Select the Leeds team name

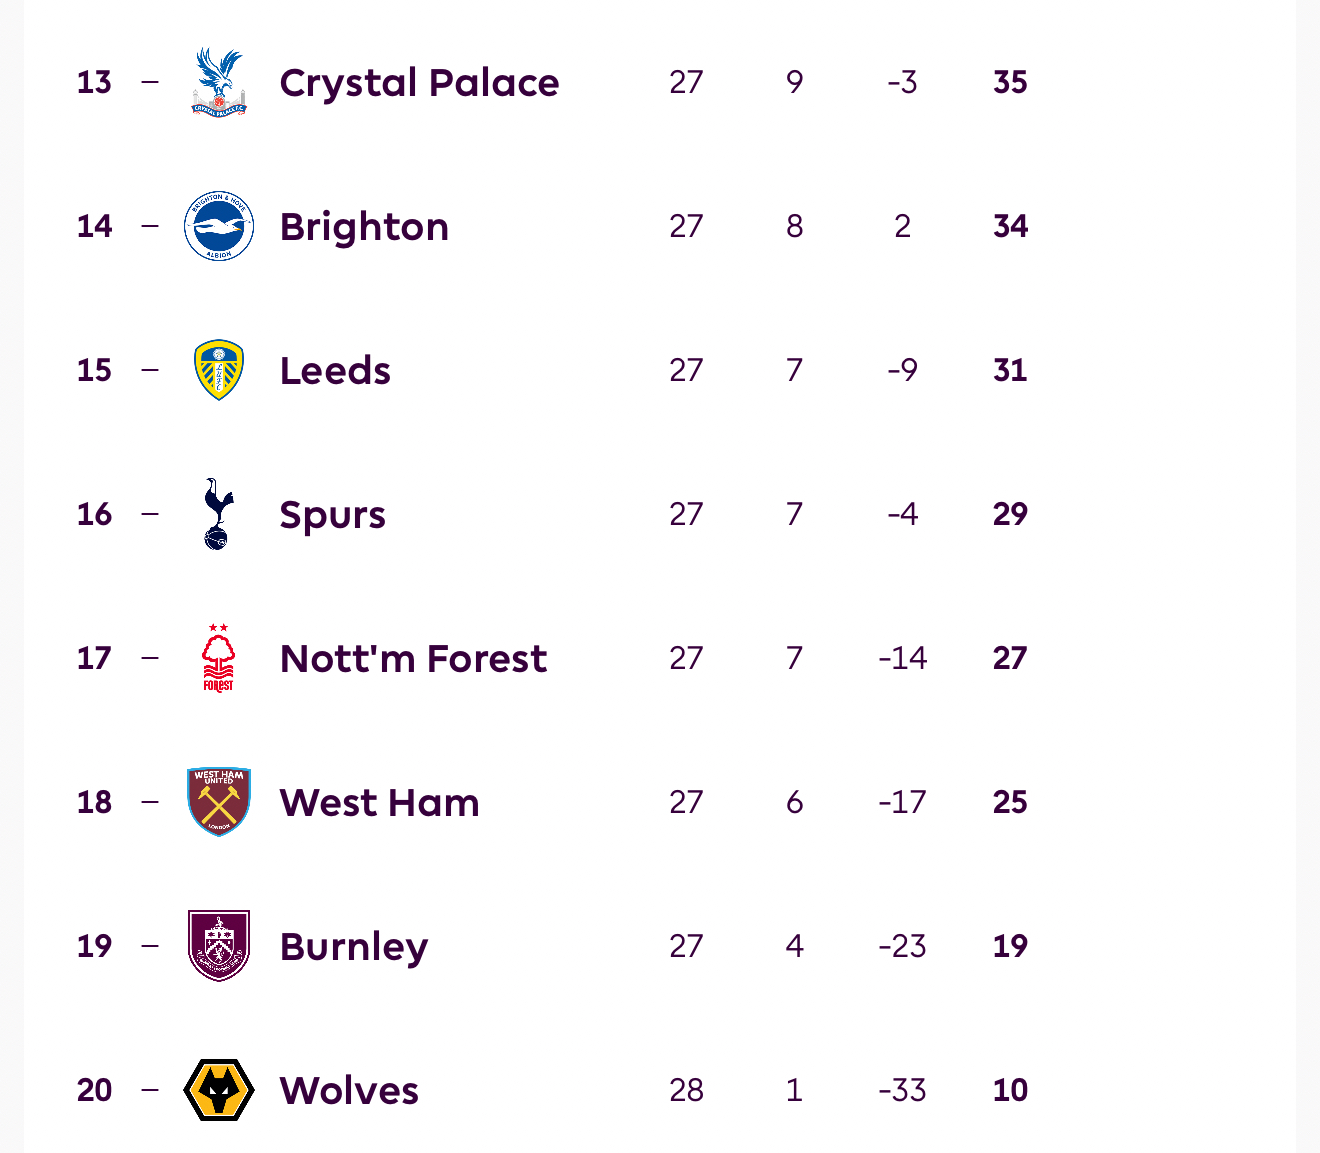[335, 371]
